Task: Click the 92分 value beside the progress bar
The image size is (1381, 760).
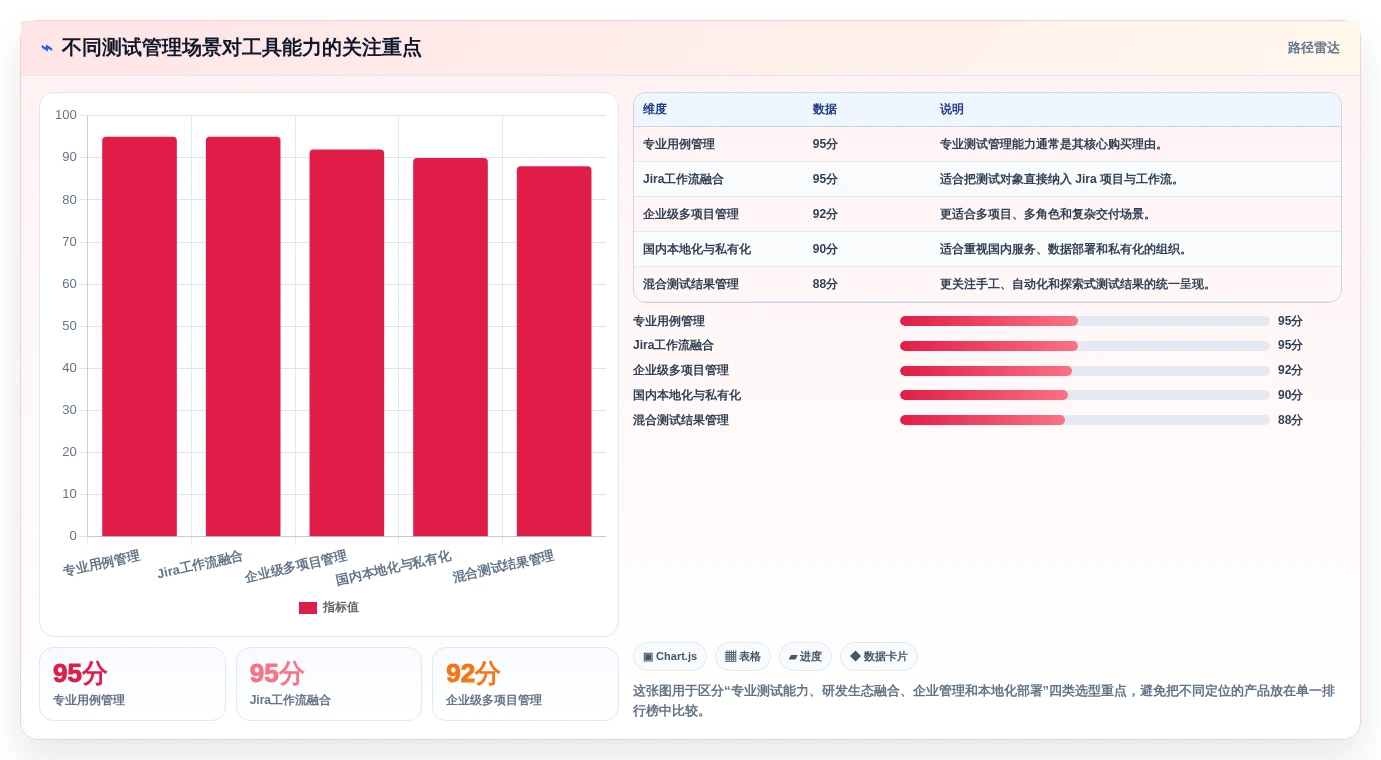Action: point(1290,371)
